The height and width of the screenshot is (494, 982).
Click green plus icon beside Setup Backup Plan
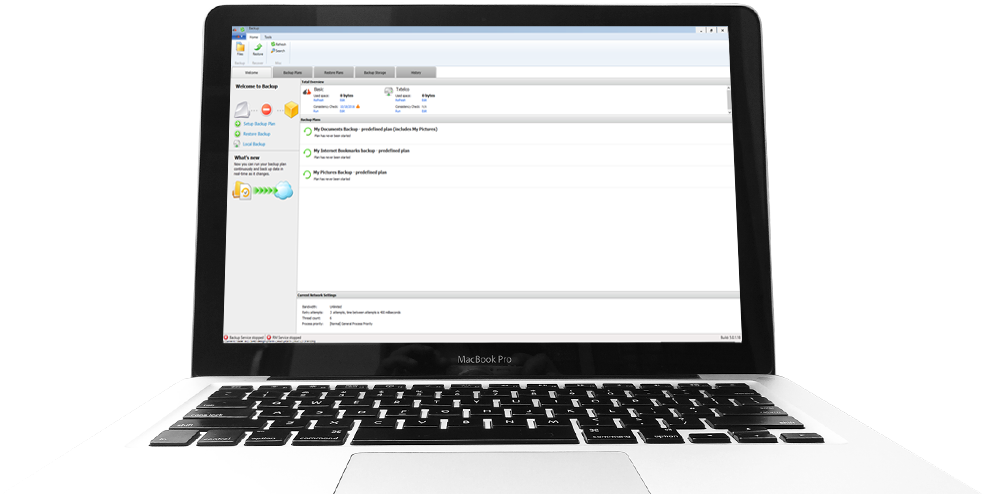(237, 124)
